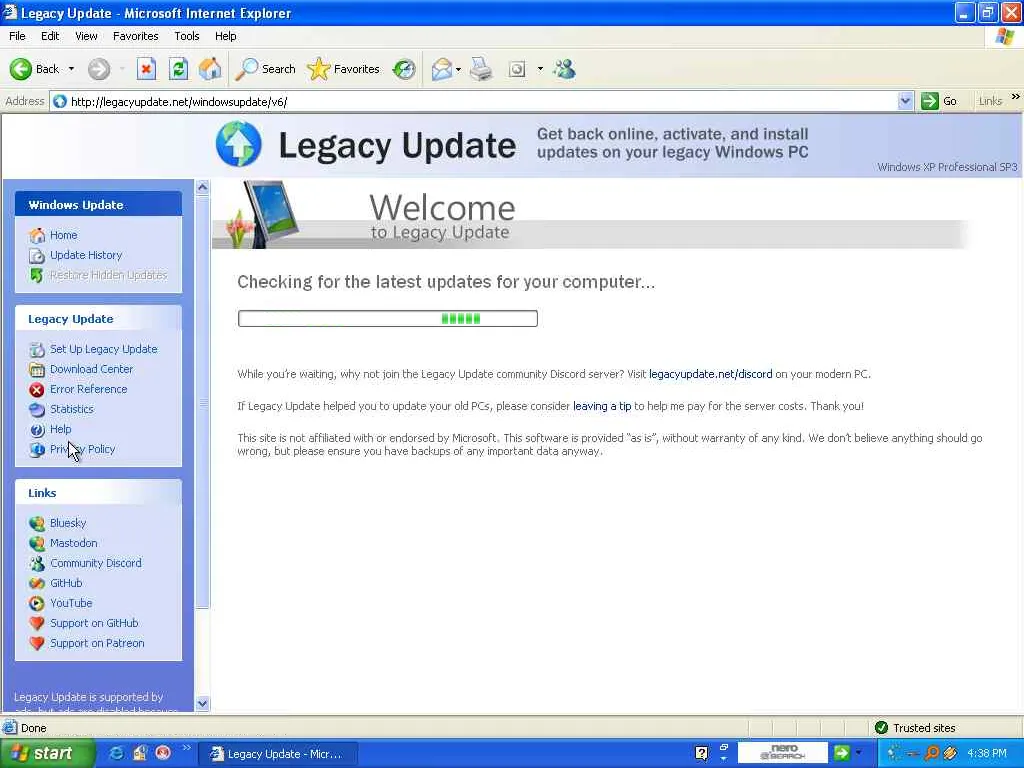
Task: Click the green Nero Search go arrow
Action: [x=842, y=753]
